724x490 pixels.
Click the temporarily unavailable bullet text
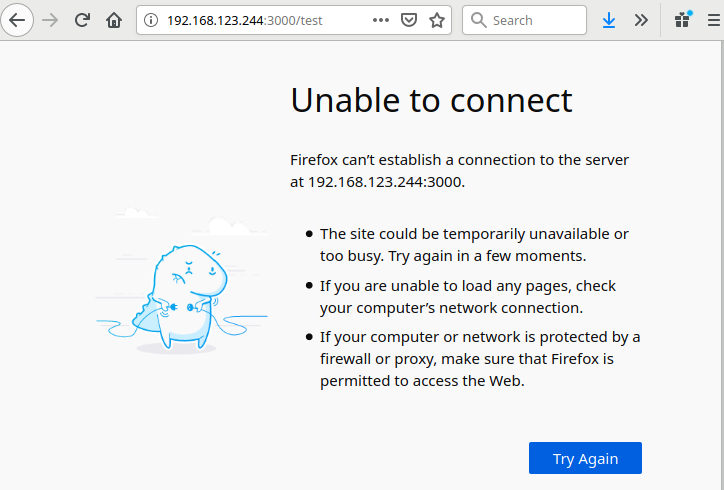(474, 245)
